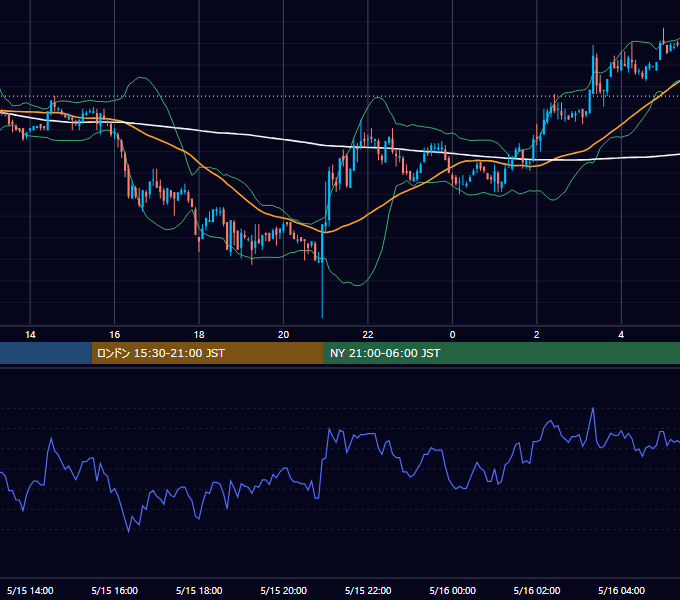Click the blue session bar before ロンドン
This screenshot has height=600, width=680.
pyautogui.click(x=46, y=353)
